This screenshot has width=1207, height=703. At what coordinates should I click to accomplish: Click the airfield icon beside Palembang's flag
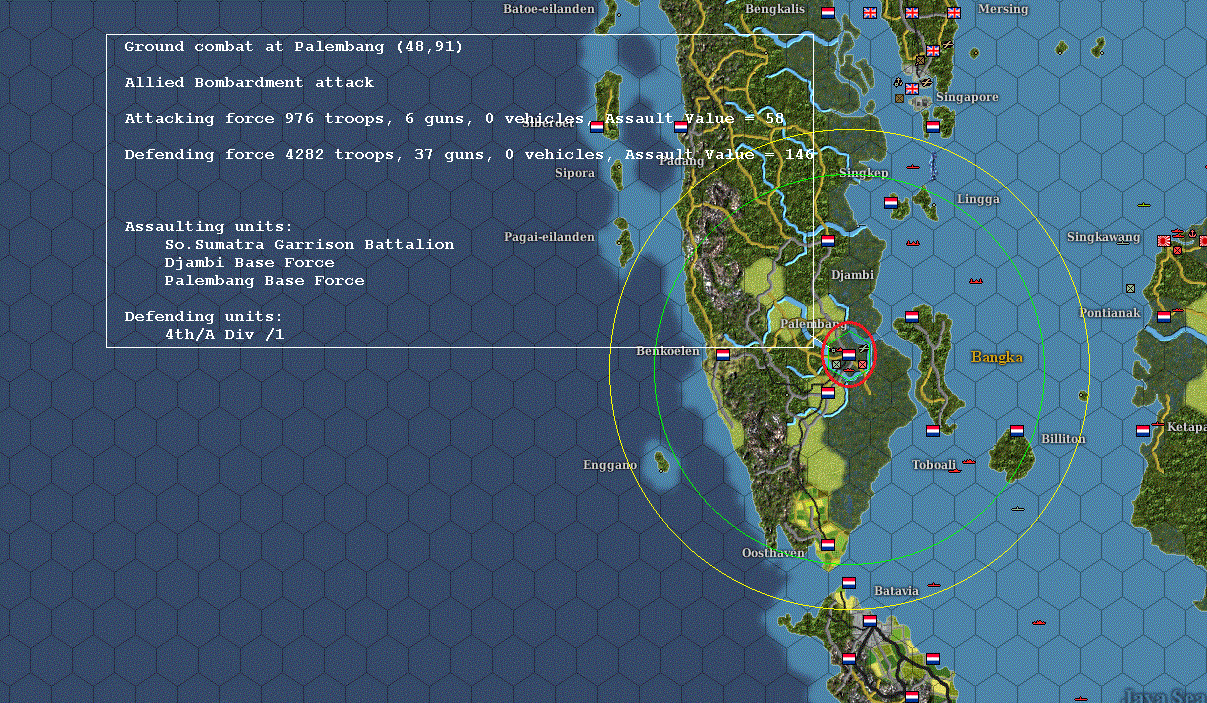(862, 346)
